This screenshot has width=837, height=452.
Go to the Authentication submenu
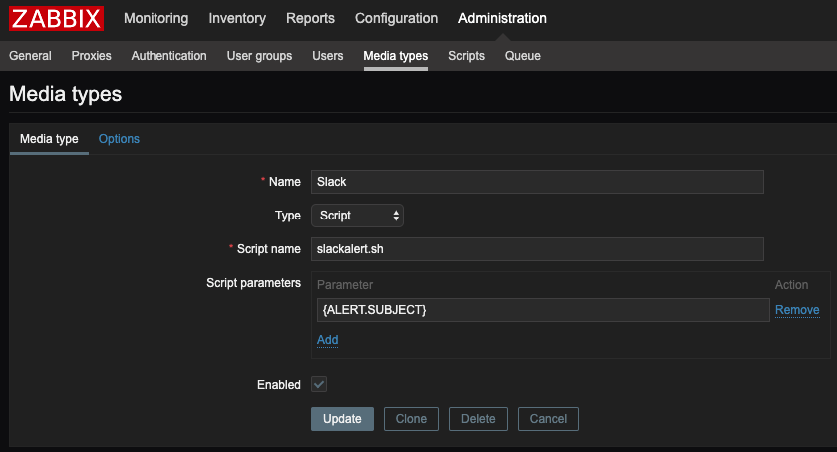(169, 55)
